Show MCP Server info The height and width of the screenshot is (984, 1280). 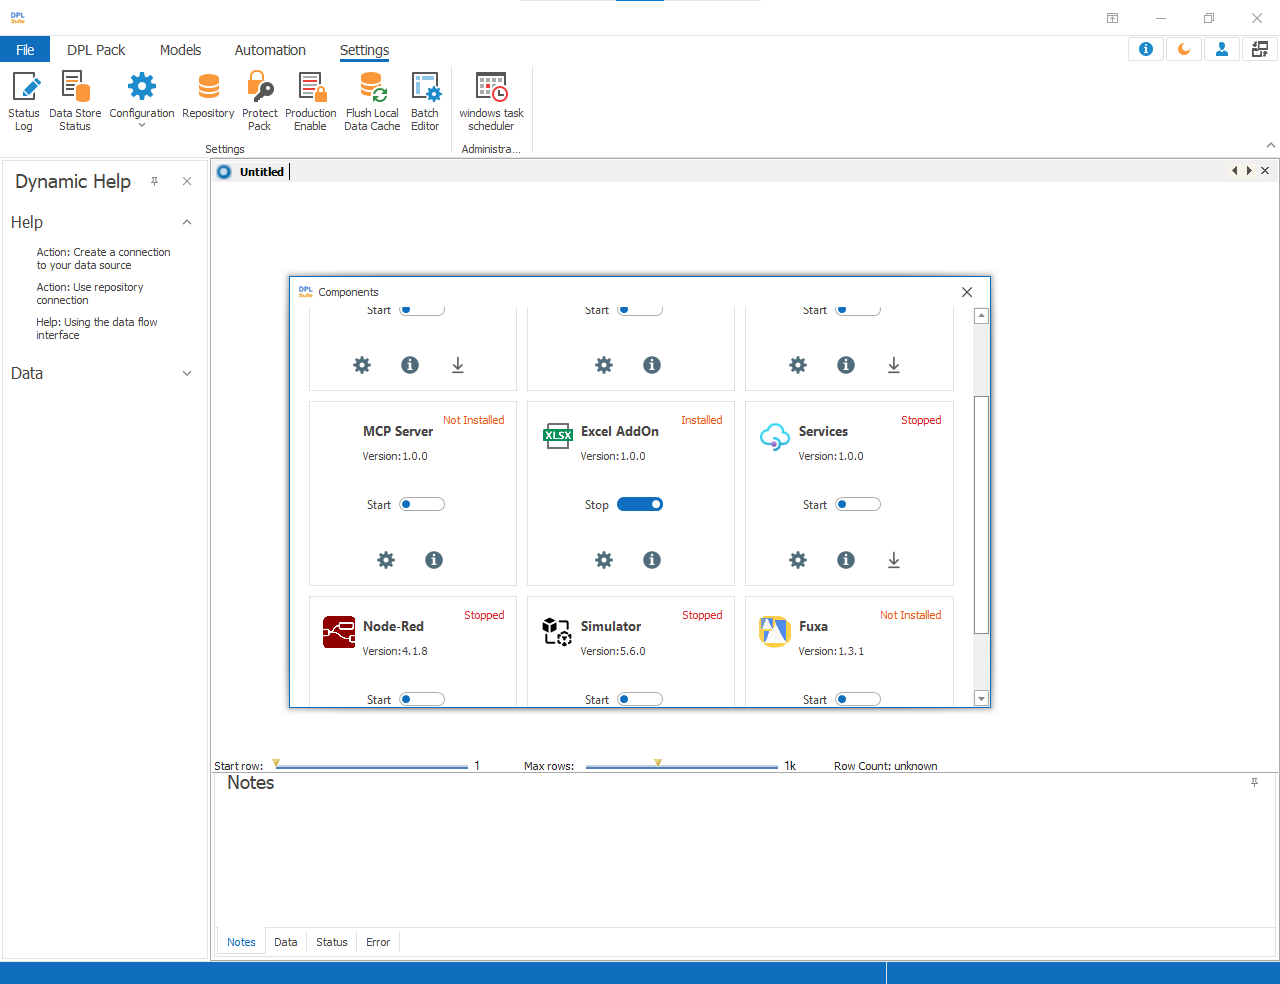pyautogui.click(x=434, y=560)
